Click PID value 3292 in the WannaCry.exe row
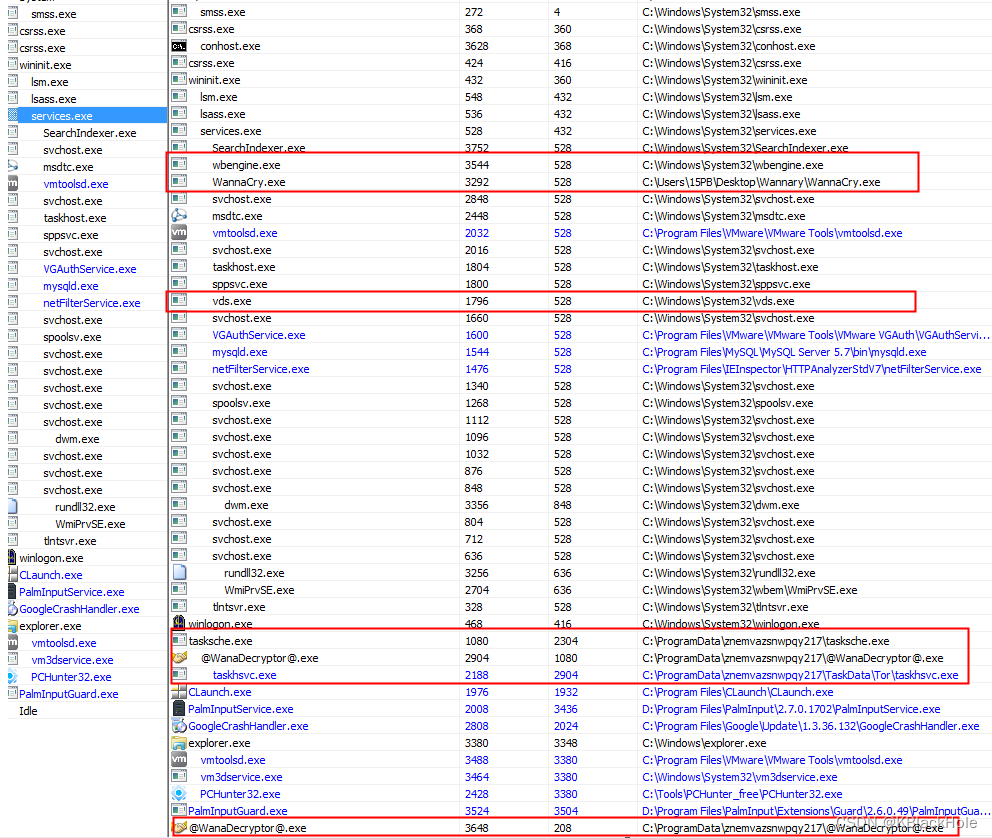 (x=476, y=182)
